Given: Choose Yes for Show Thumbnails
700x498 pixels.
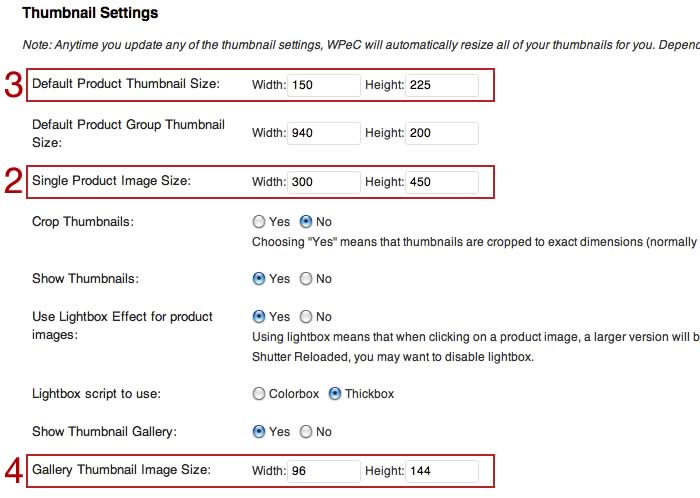Looking at the screenshot, I should [x=259, y=279].
